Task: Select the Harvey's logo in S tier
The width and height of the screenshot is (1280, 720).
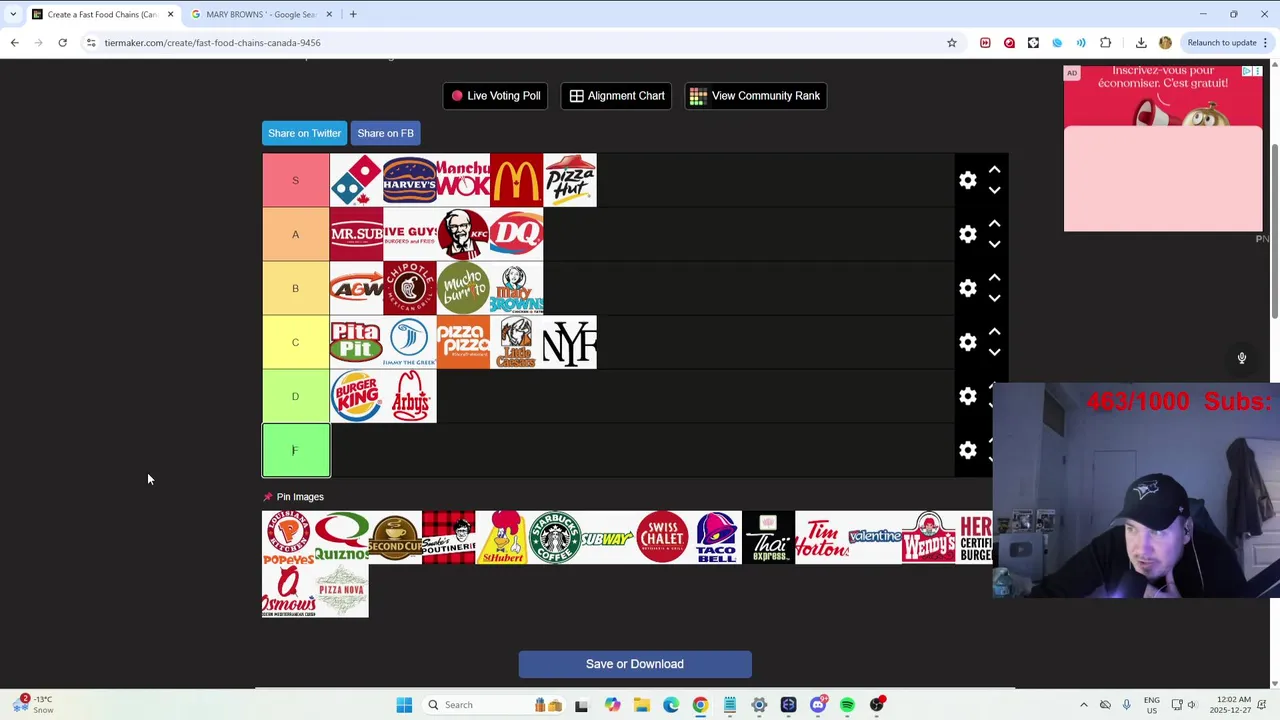Action: (x=410, y=180)
